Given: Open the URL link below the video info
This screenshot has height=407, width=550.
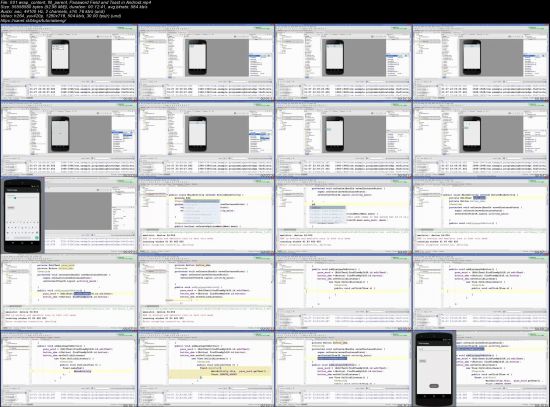Looking at the screenshot, I should point(33,20).
